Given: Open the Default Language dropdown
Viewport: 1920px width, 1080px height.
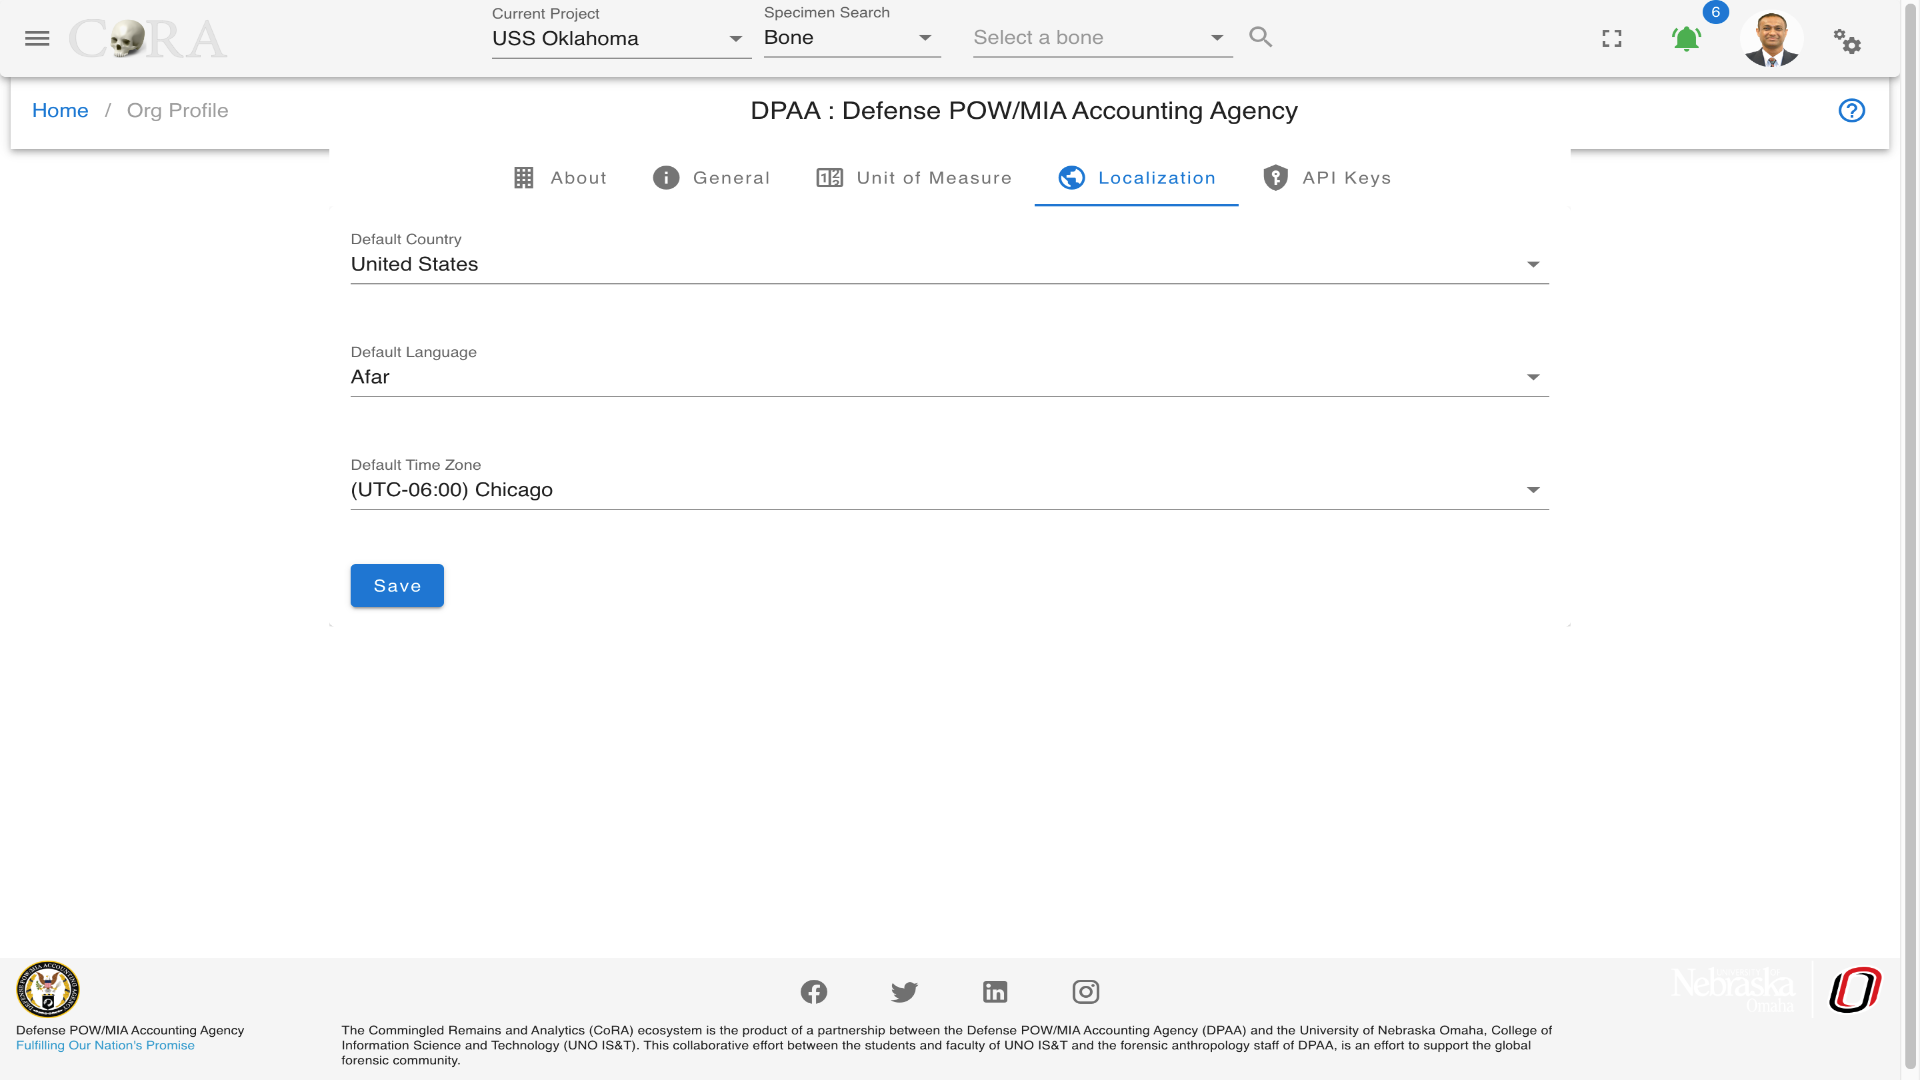Looking at the screenshot, I should pyautogui.click(x=949, y=378).
